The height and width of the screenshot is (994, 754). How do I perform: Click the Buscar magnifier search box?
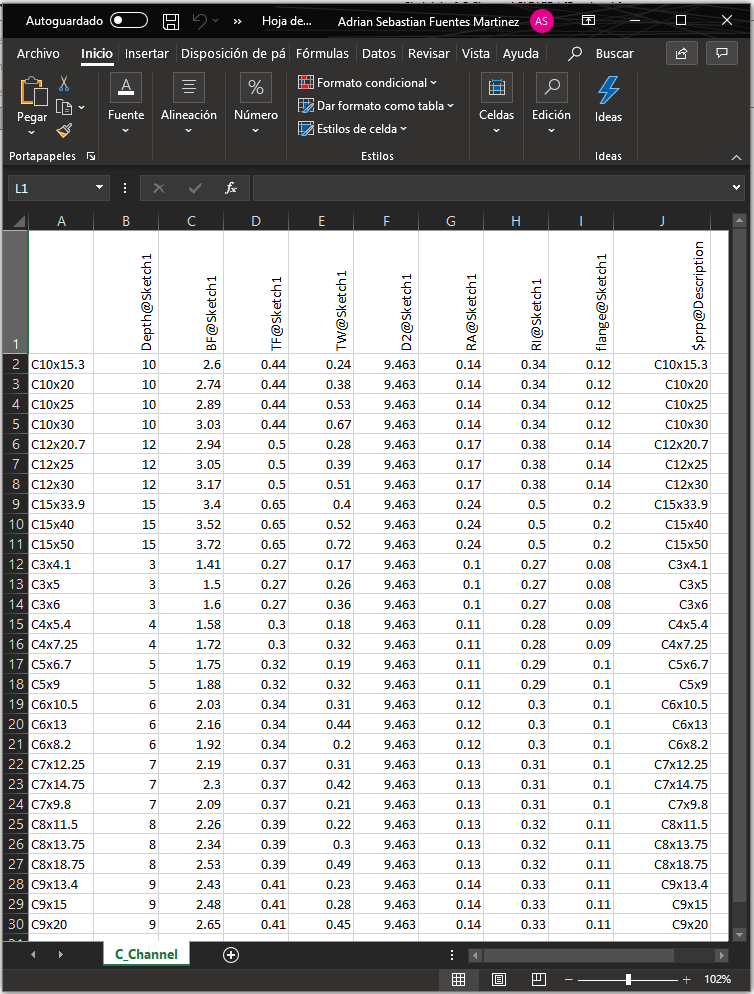(x=601, y=54)
